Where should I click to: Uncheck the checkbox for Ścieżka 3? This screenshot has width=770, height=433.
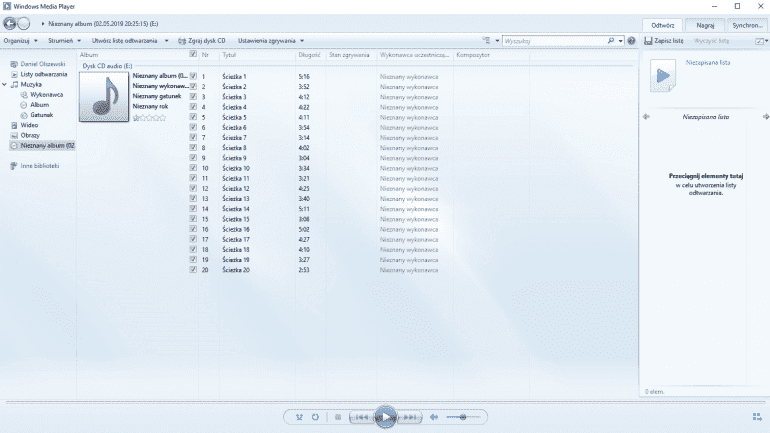pos(193,97)
